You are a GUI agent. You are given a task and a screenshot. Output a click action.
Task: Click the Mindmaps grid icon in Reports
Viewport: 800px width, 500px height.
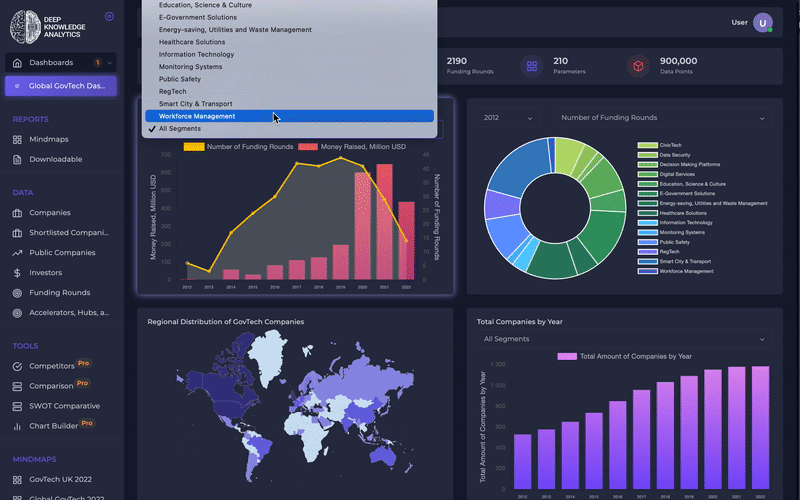point(17,139)
